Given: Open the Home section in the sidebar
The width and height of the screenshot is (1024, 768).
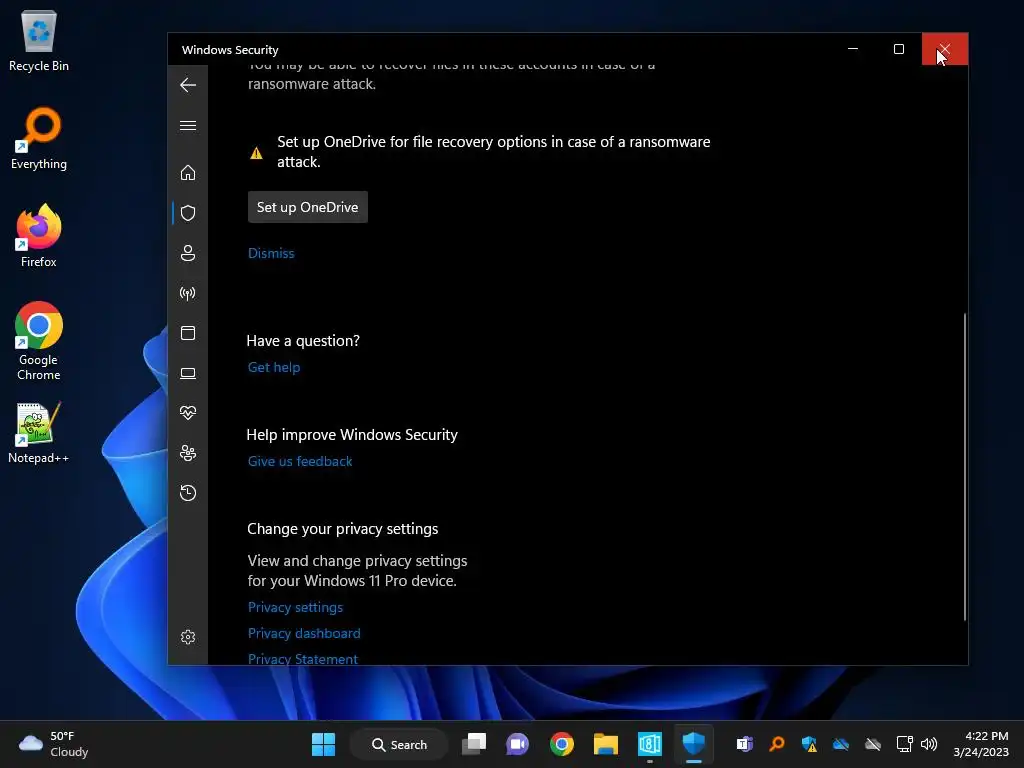Looking at the screenshot, I should (187, 172).
